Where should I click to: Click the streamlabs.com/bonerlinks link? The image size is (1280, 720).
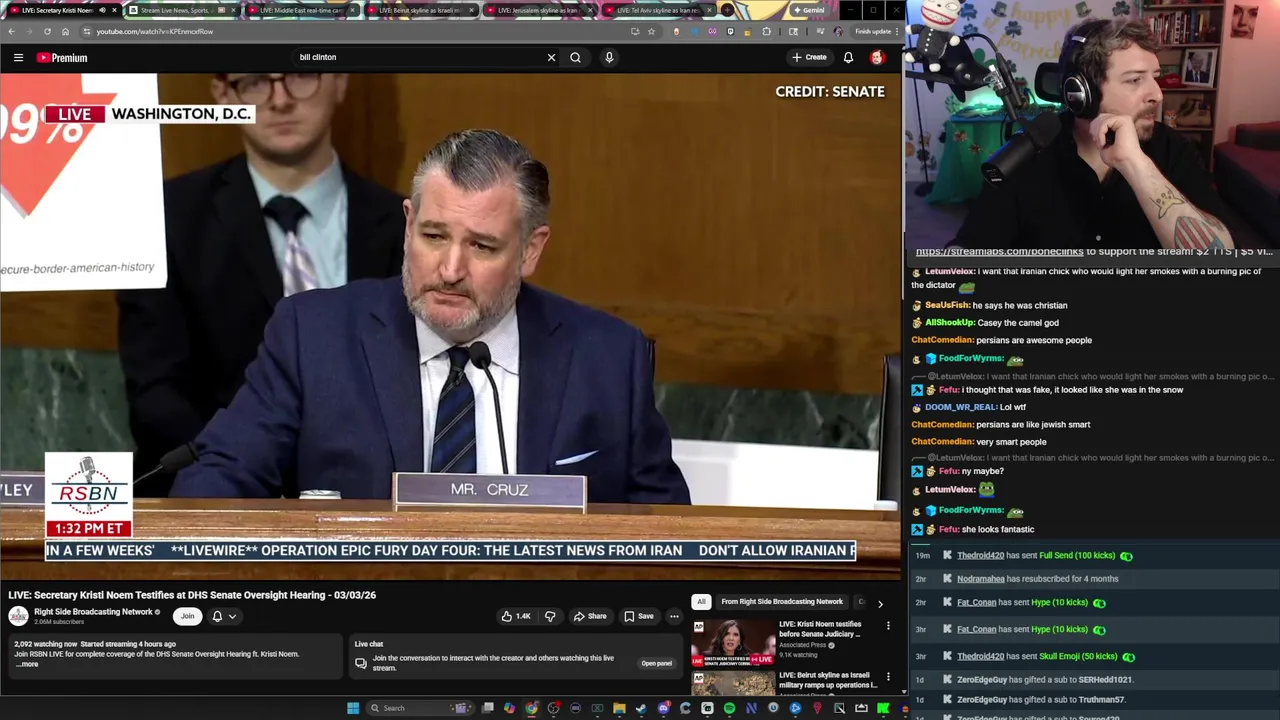point(999,252)
